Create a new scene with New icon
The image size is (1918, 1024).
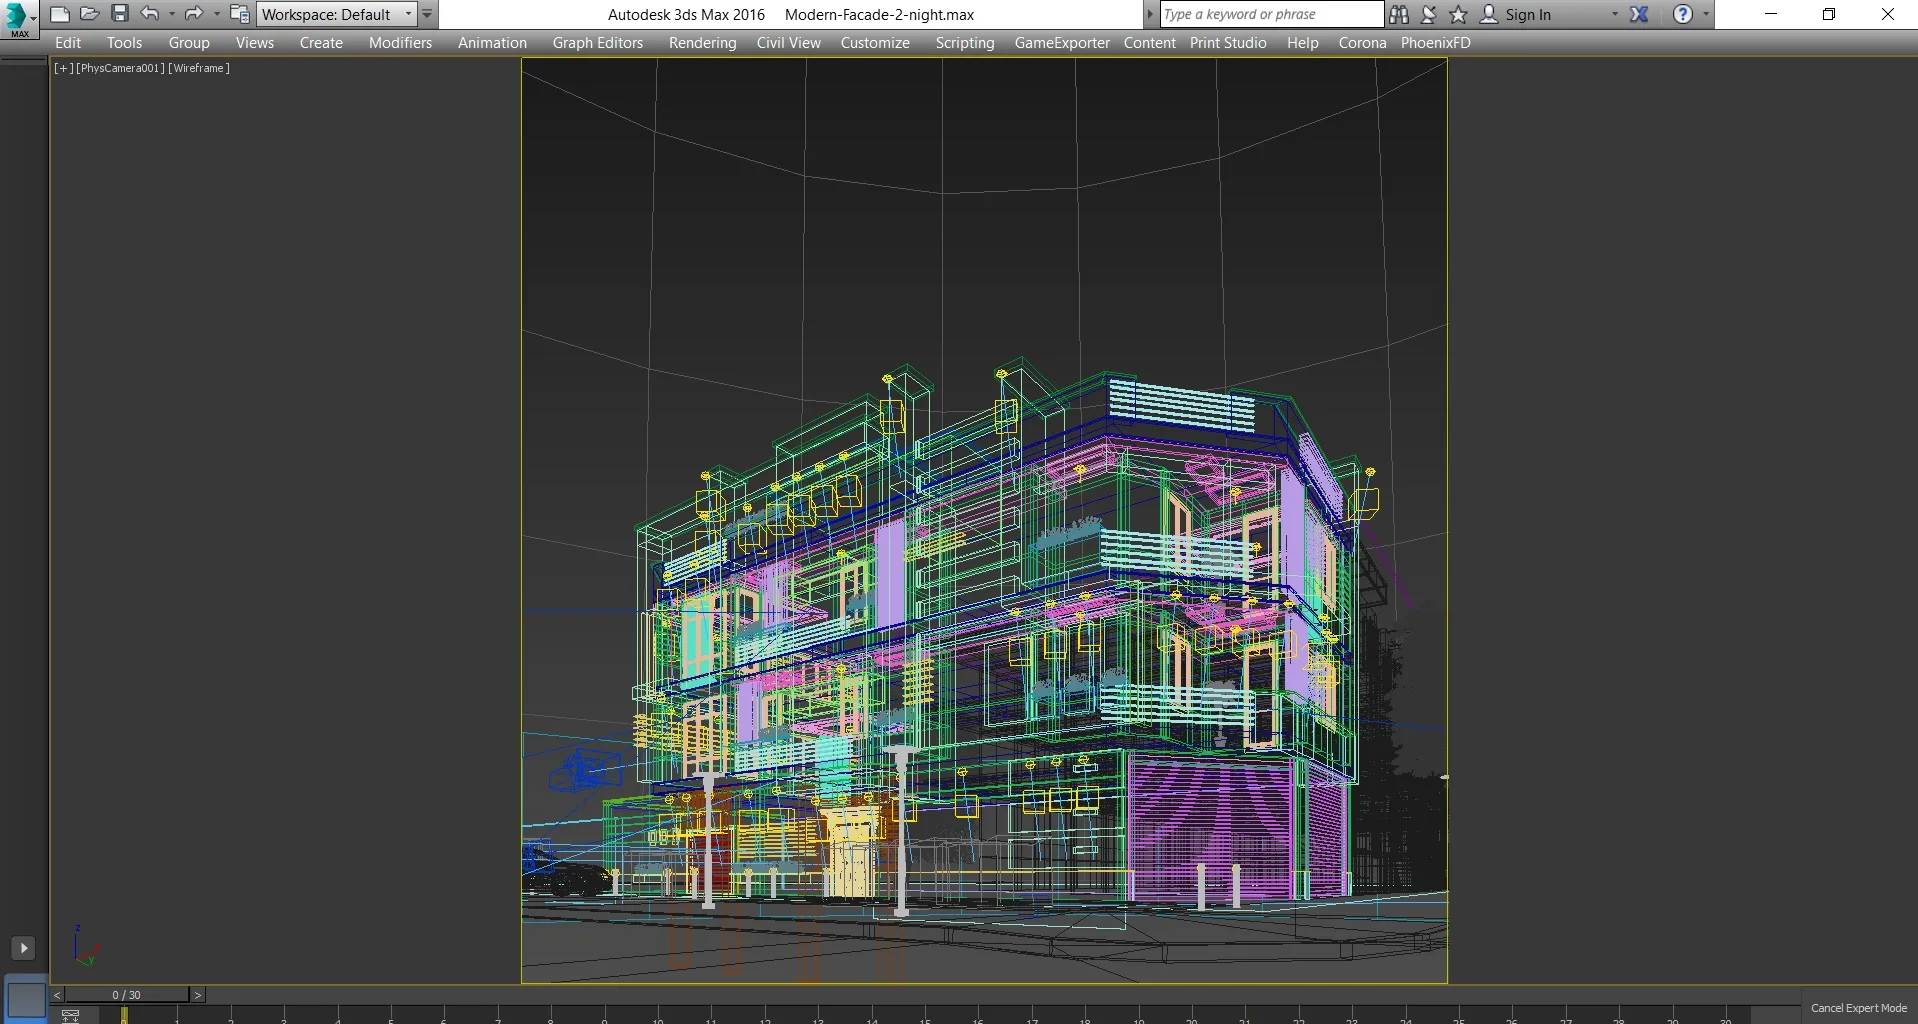tap(60, 14)
